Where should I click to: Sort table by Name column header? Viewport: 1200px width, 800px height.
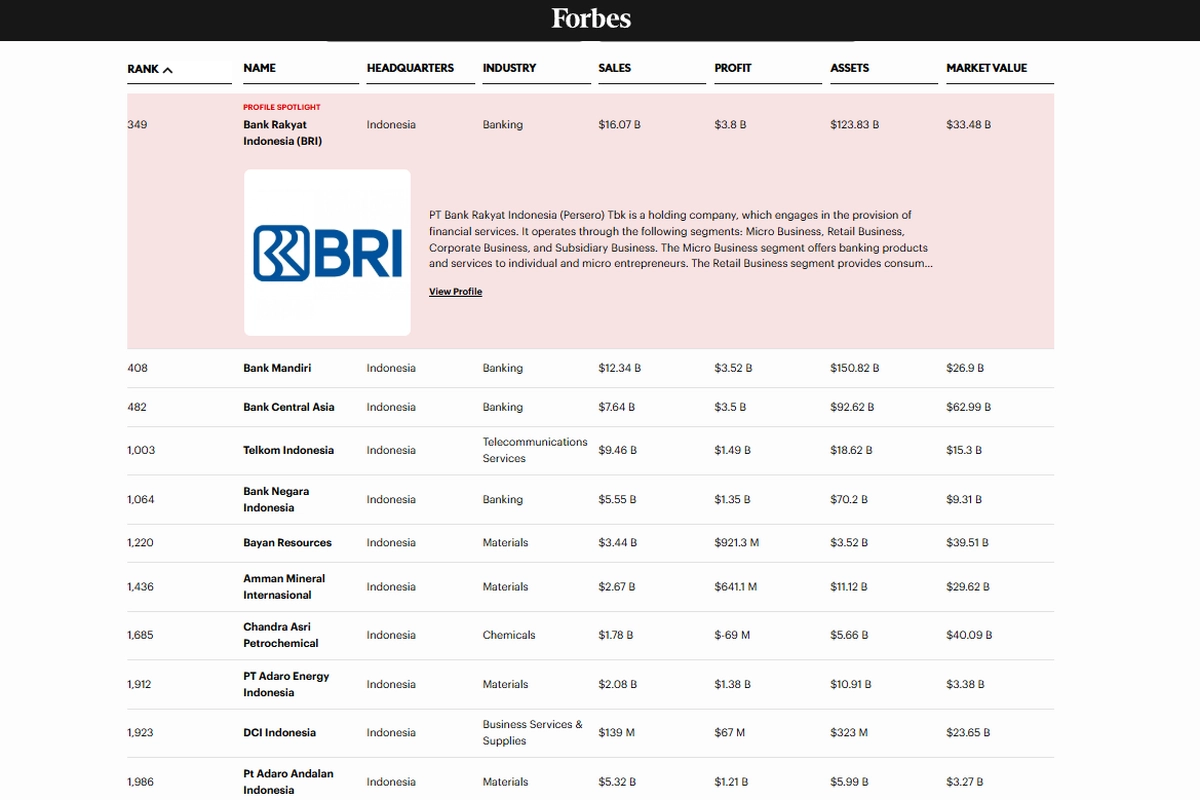click(259, 68)
